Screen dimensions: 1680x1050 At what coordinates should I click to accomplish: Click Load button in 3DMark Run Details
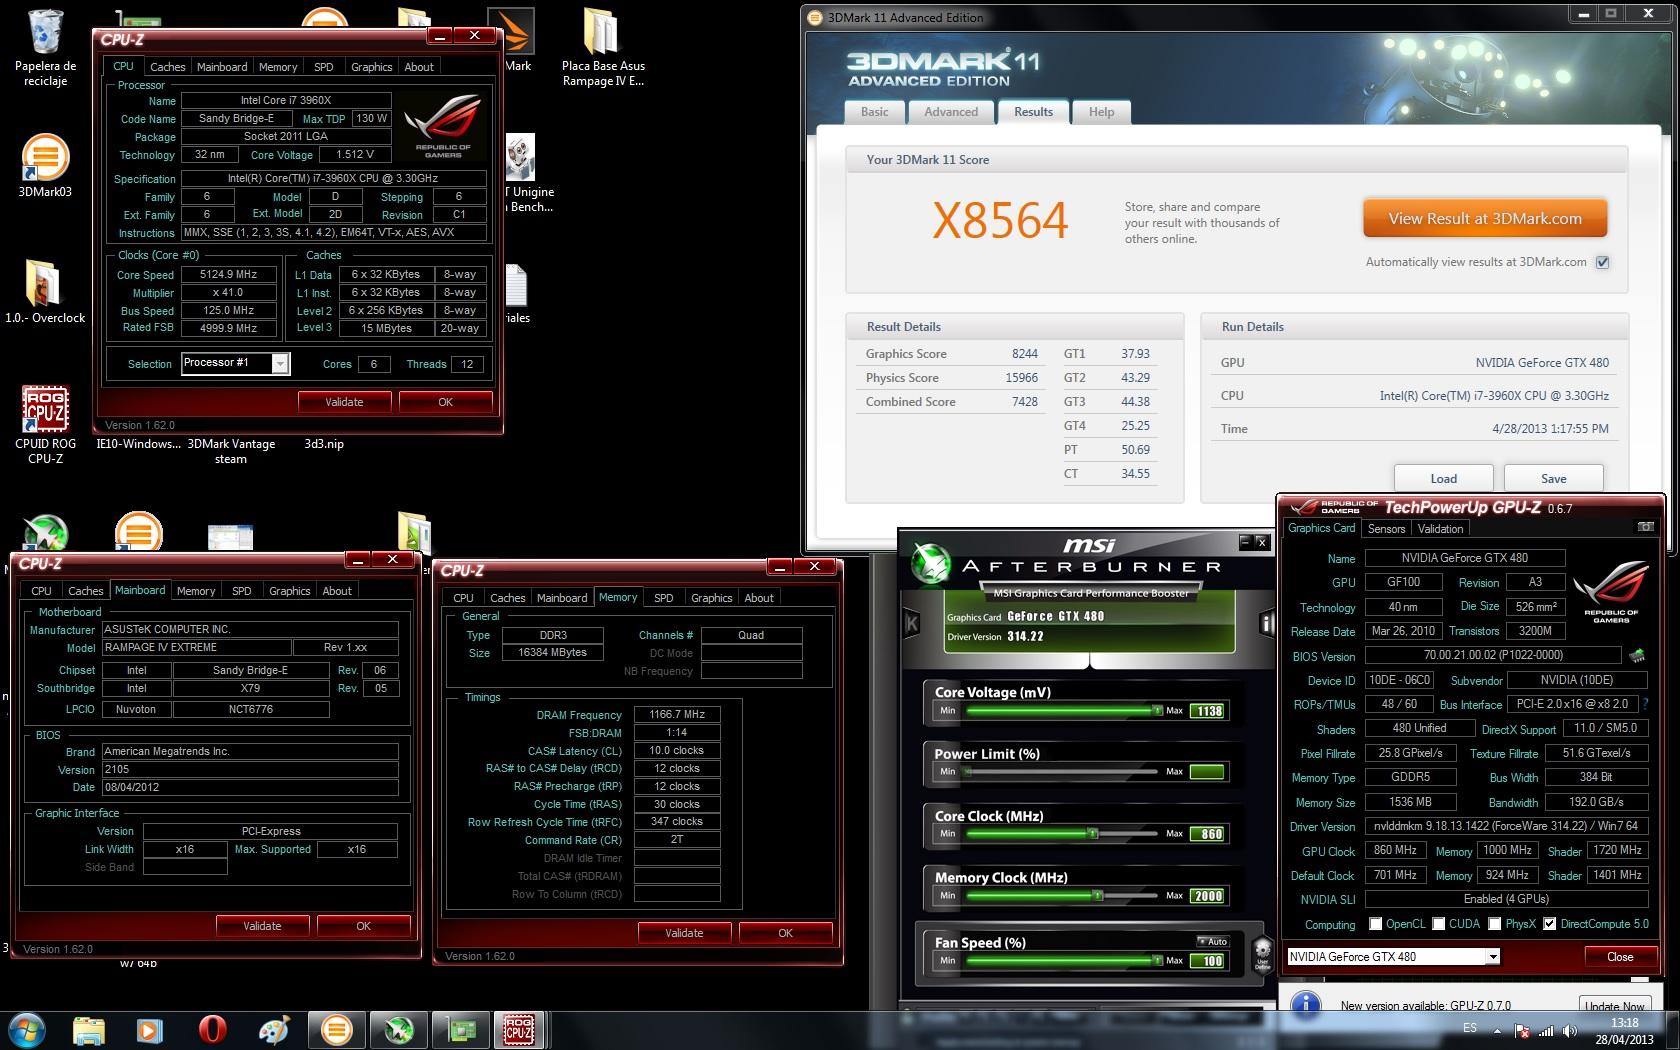coord(1443,478)
